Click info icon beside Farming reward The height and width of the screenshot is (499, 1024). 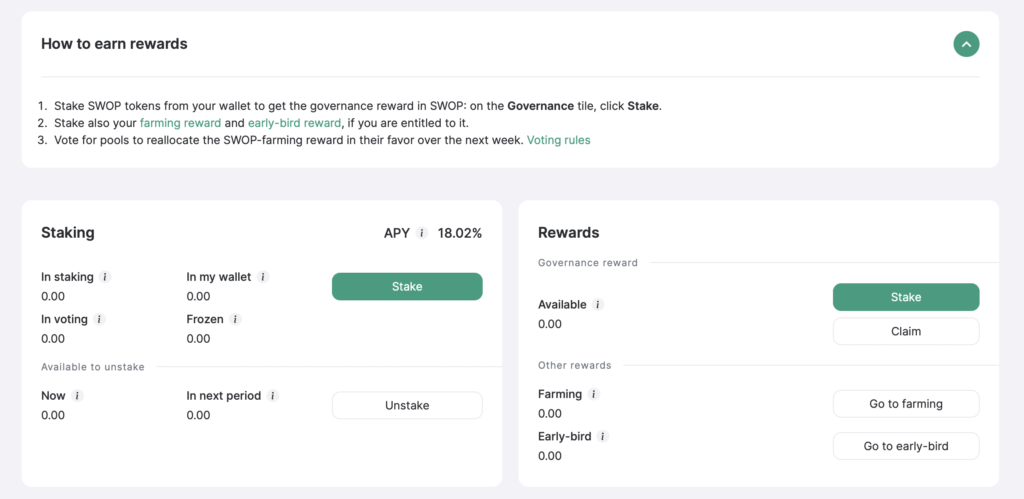click(594, 394)
